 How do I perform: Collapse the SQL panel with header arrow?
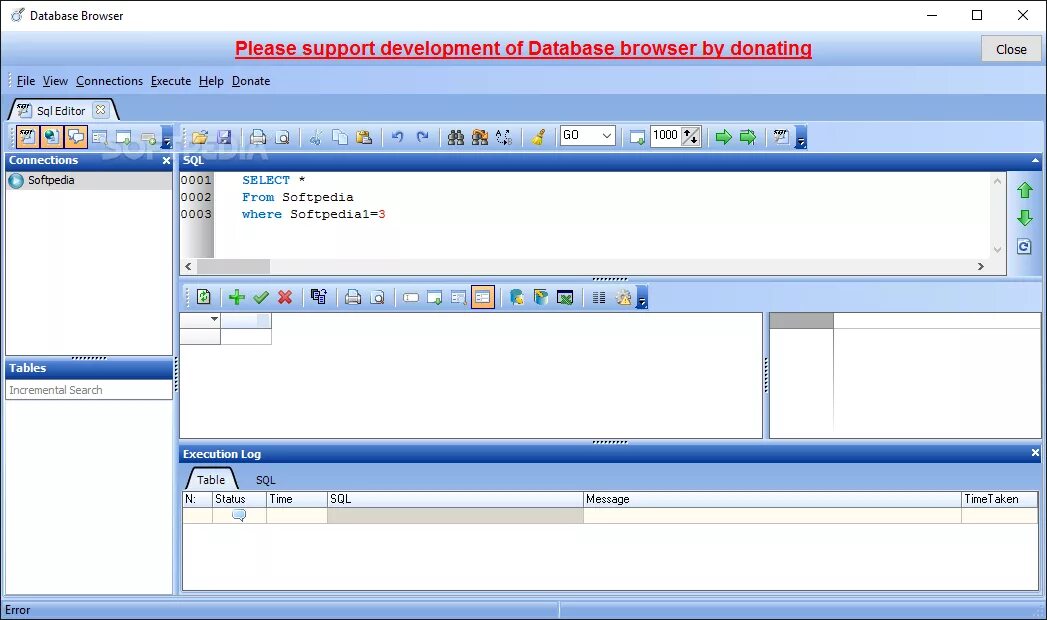pyautogui.click(x=1035, y=160)
